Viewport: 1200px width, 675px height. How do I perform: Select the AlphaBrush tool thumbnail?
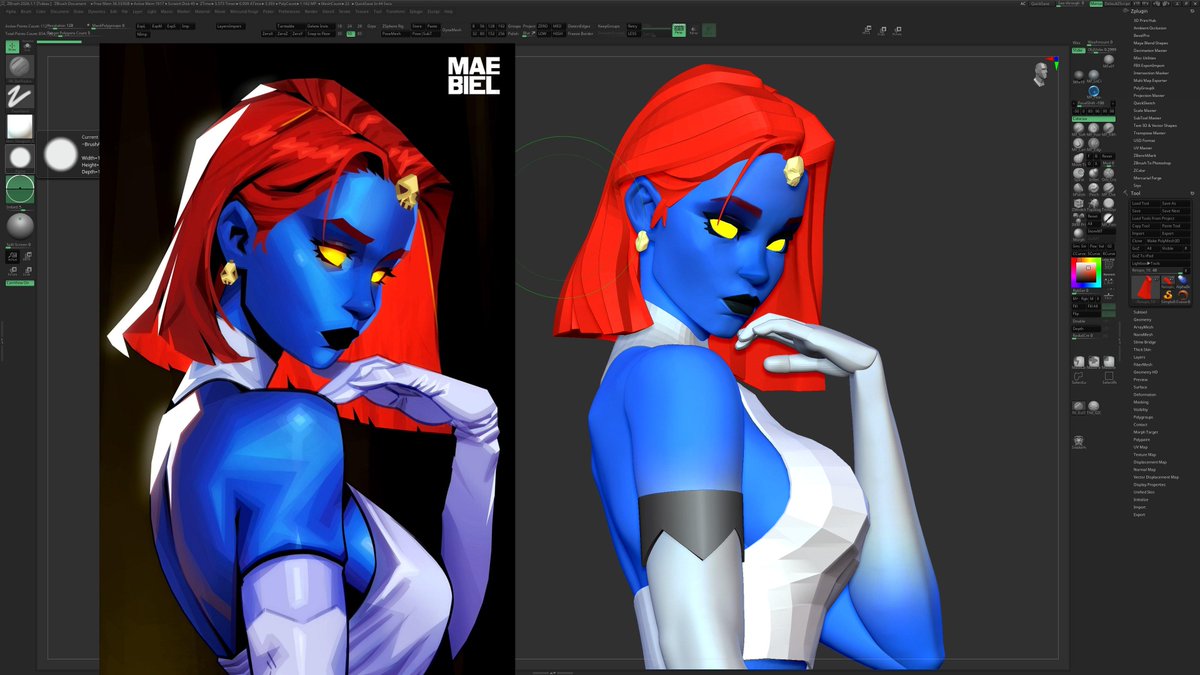[1184, 284]
